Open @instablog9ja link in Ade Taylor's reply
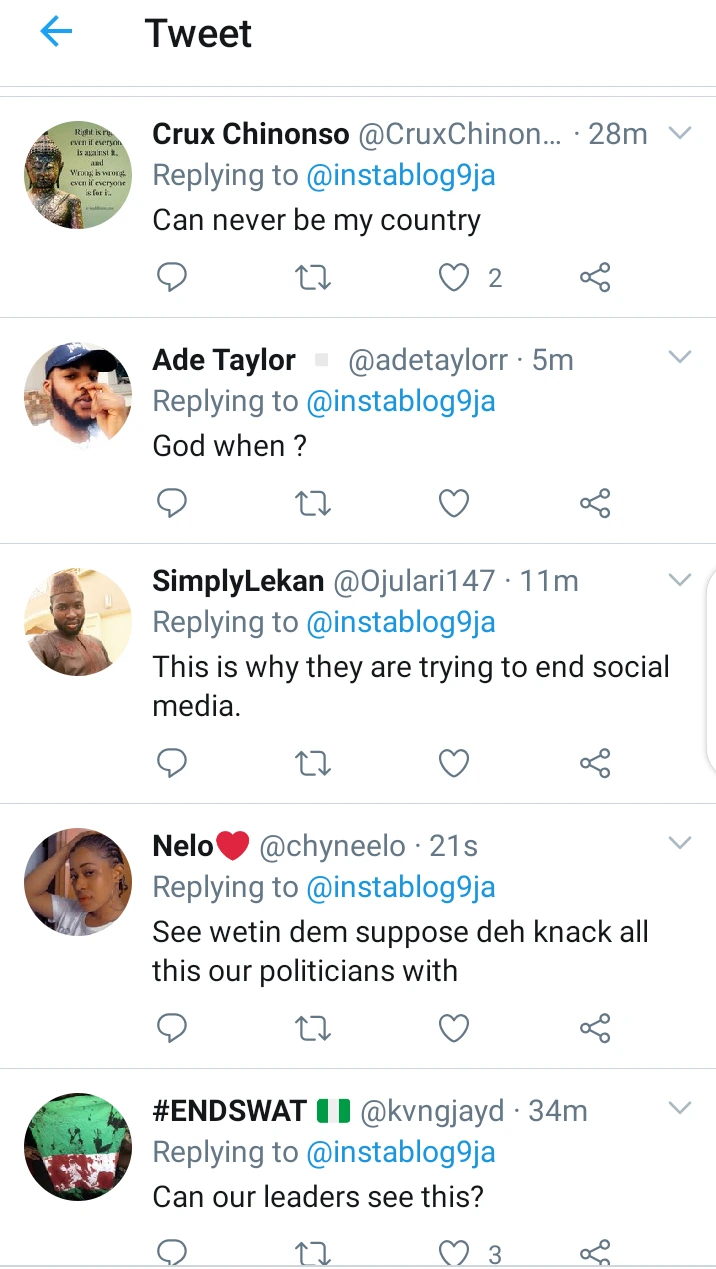Image resolution: width=716 pixels, height=1269 pixels. click(400, 402)
